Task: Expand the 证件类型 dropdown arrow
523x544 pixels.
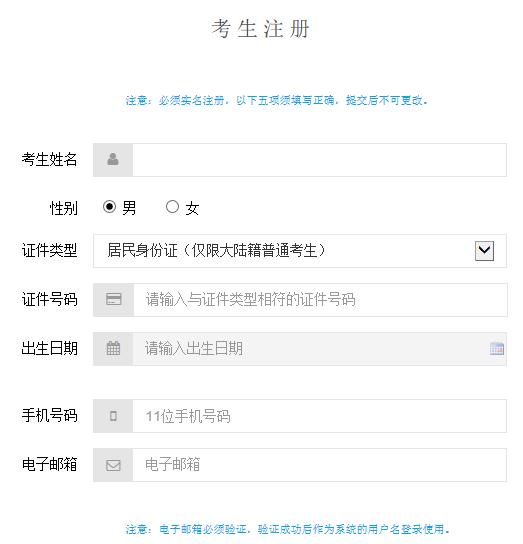Action: [484, 250]
